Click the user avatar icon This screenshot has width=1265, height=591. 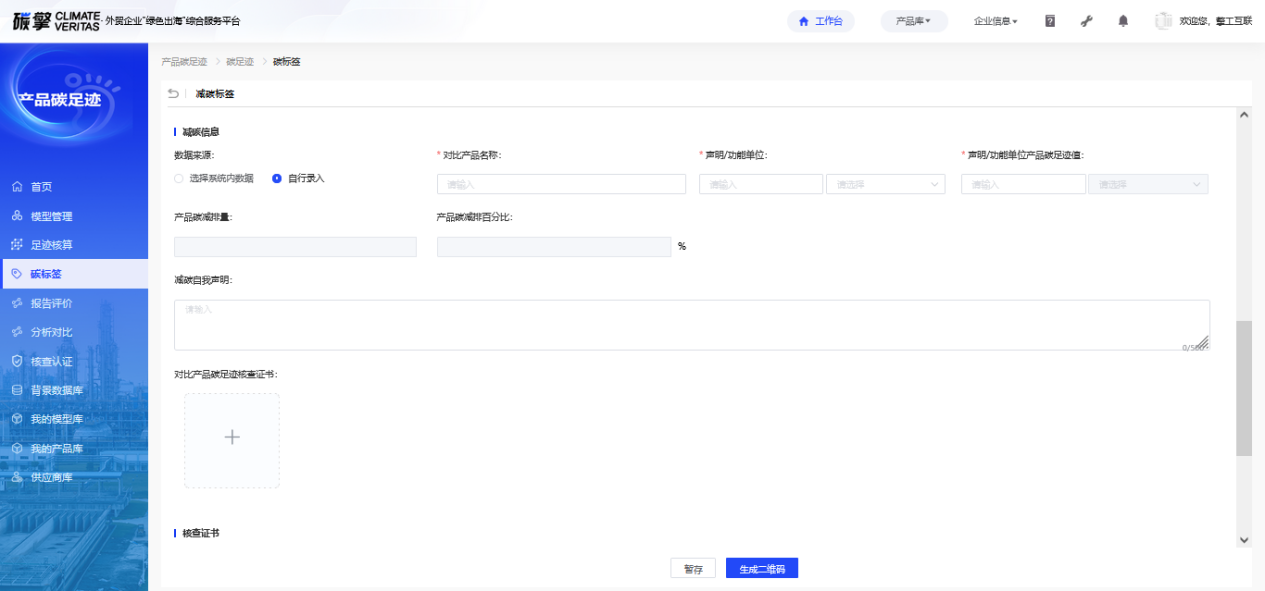click(x=1163, y=21)
